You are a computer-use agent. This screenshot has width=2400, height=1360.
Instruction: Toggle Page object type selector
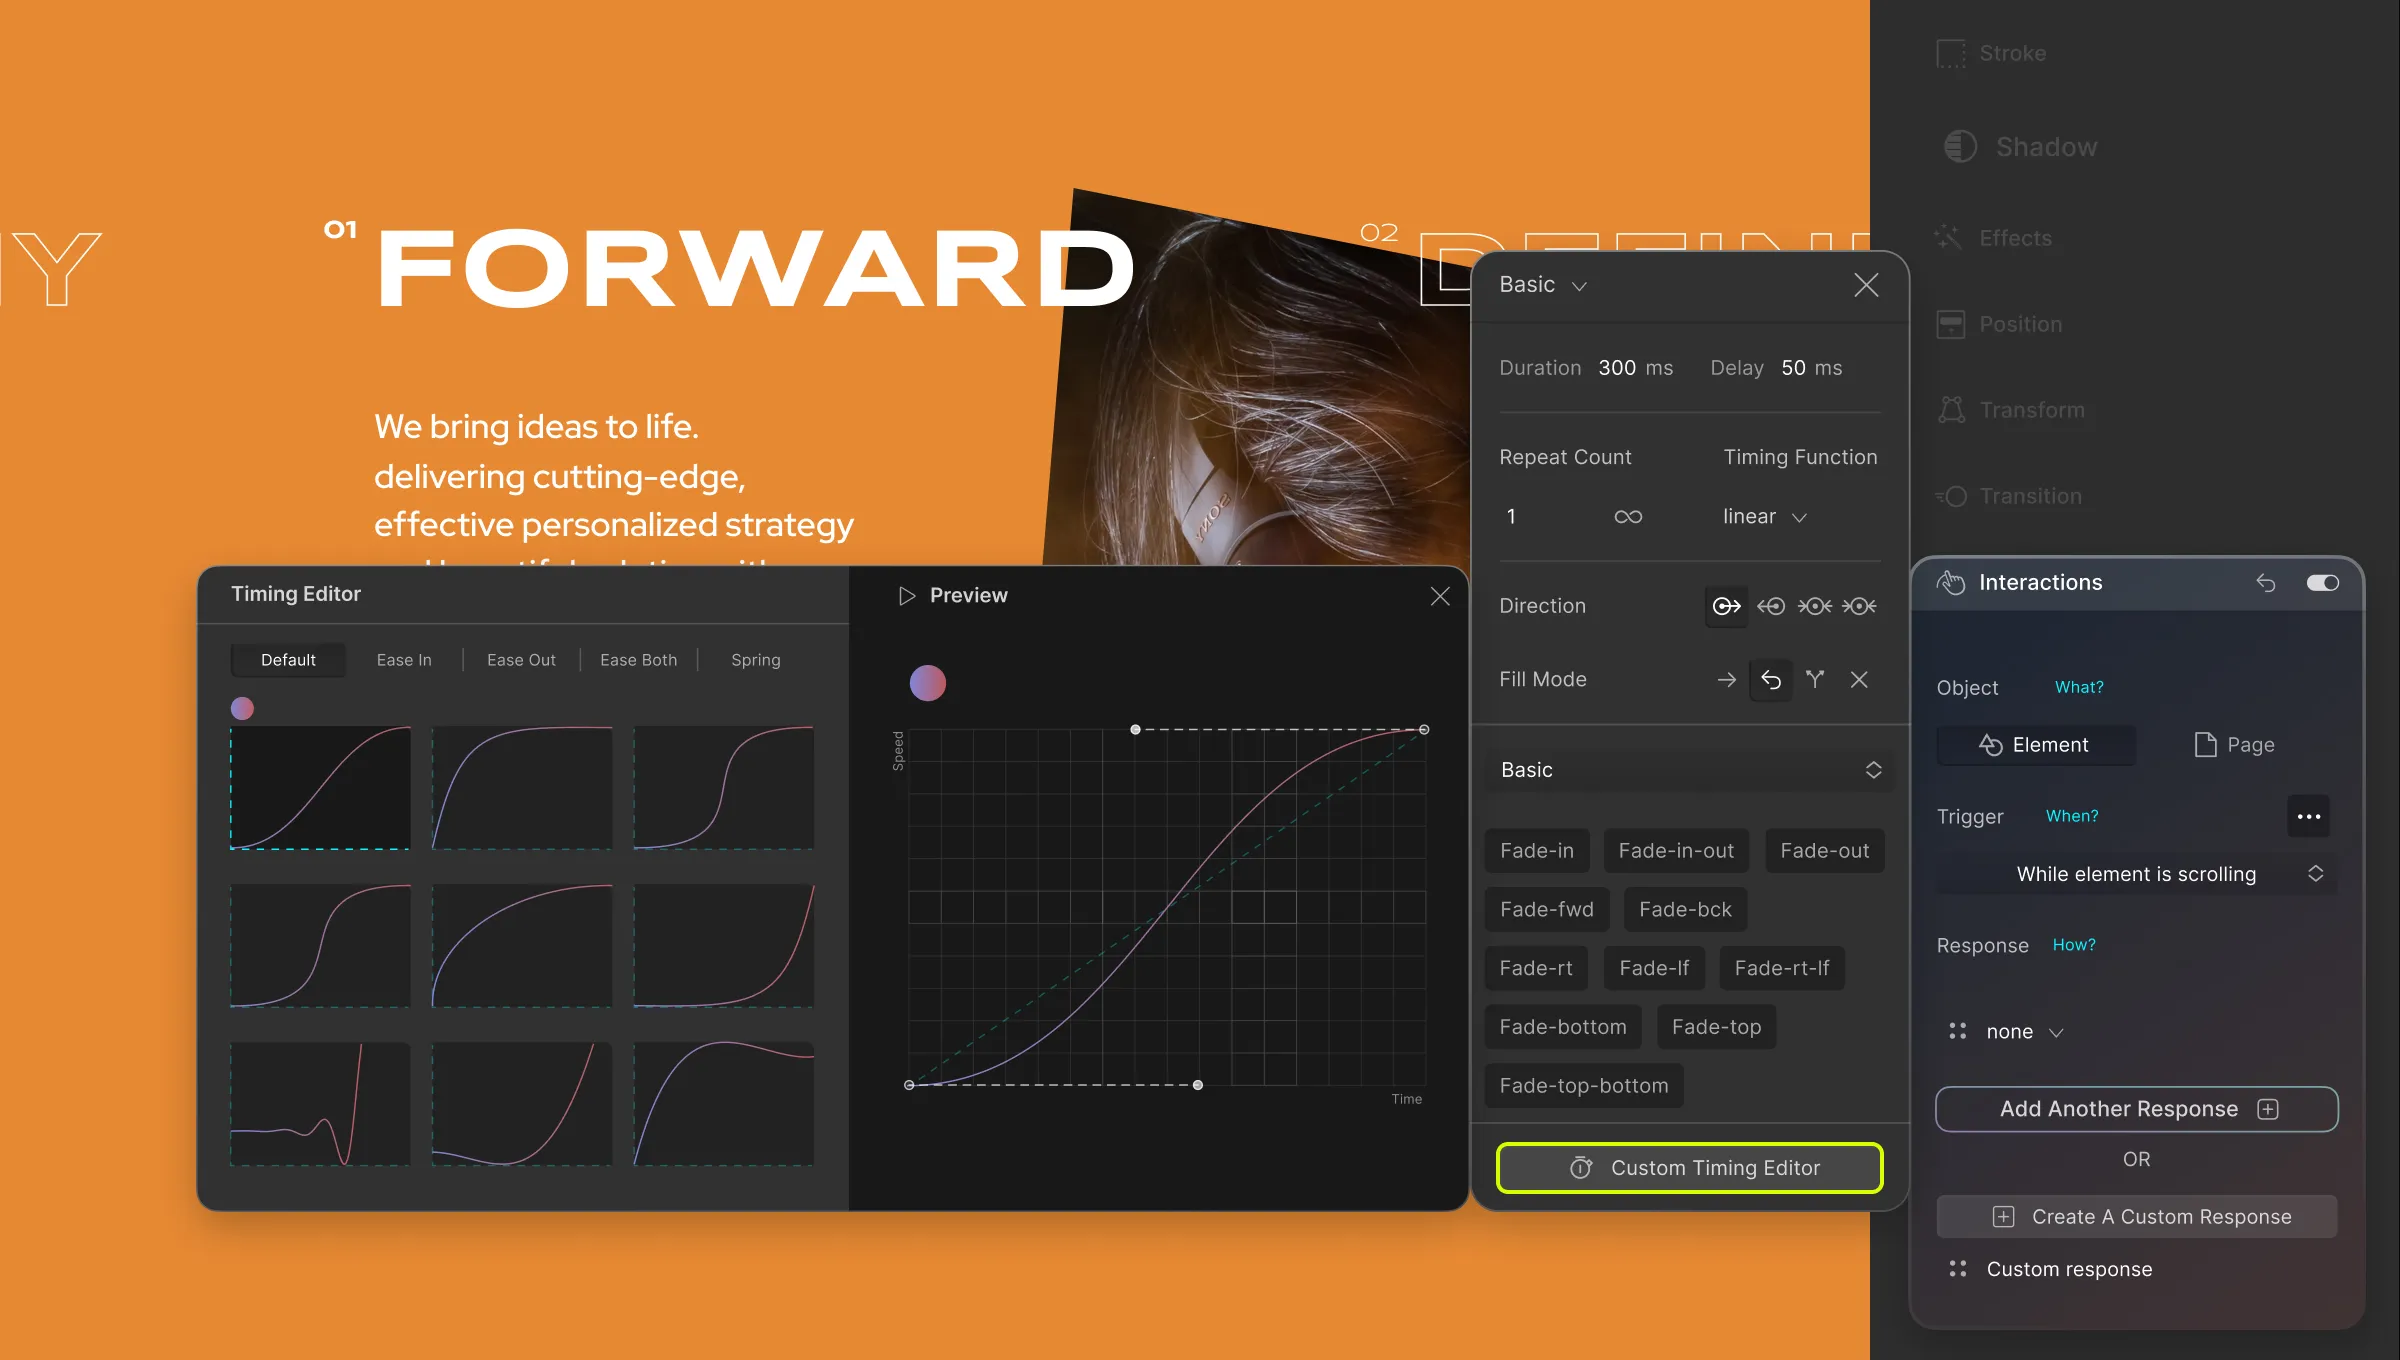click(2235, 745)
